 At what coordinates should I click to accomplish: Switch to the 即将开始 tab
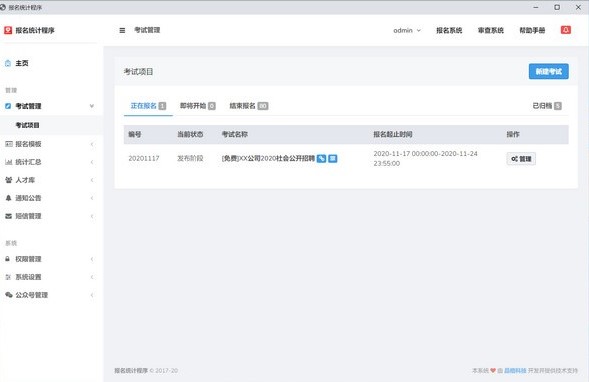click(198, 106)
